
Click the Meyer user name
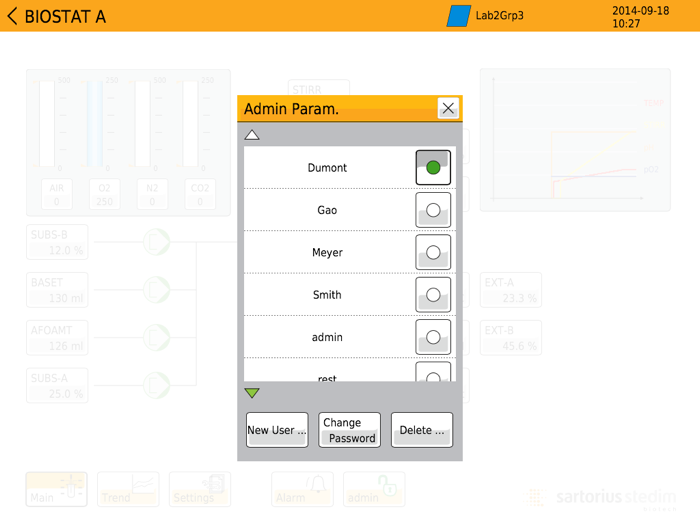(x=327, y=253)
